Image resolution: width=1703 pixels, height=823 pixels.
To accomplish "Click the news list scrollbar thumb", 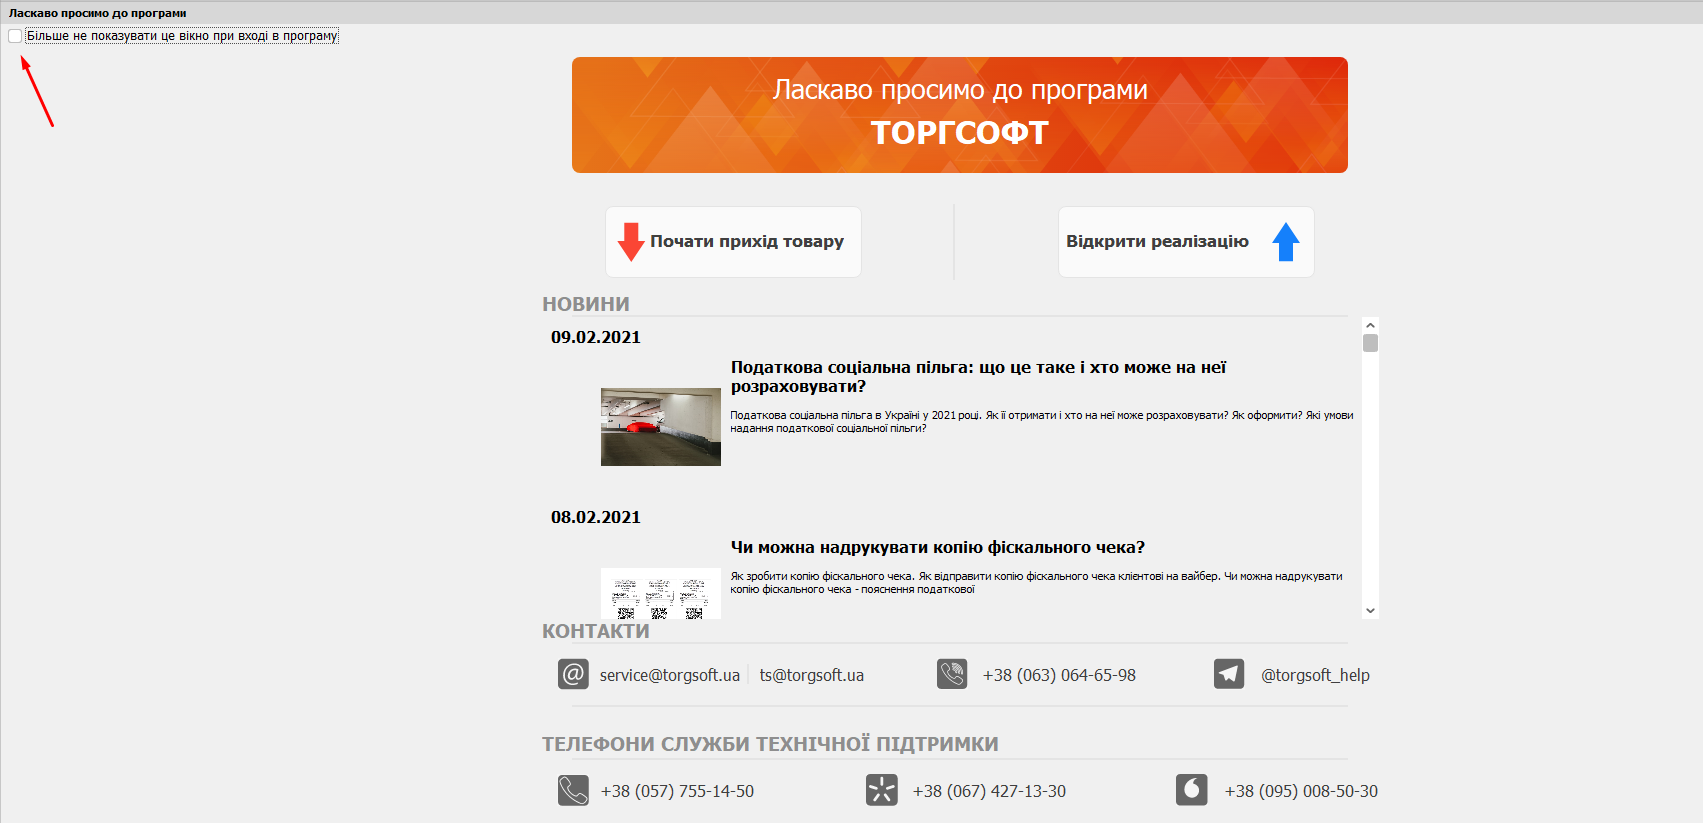I will [x=1370, y=343].
